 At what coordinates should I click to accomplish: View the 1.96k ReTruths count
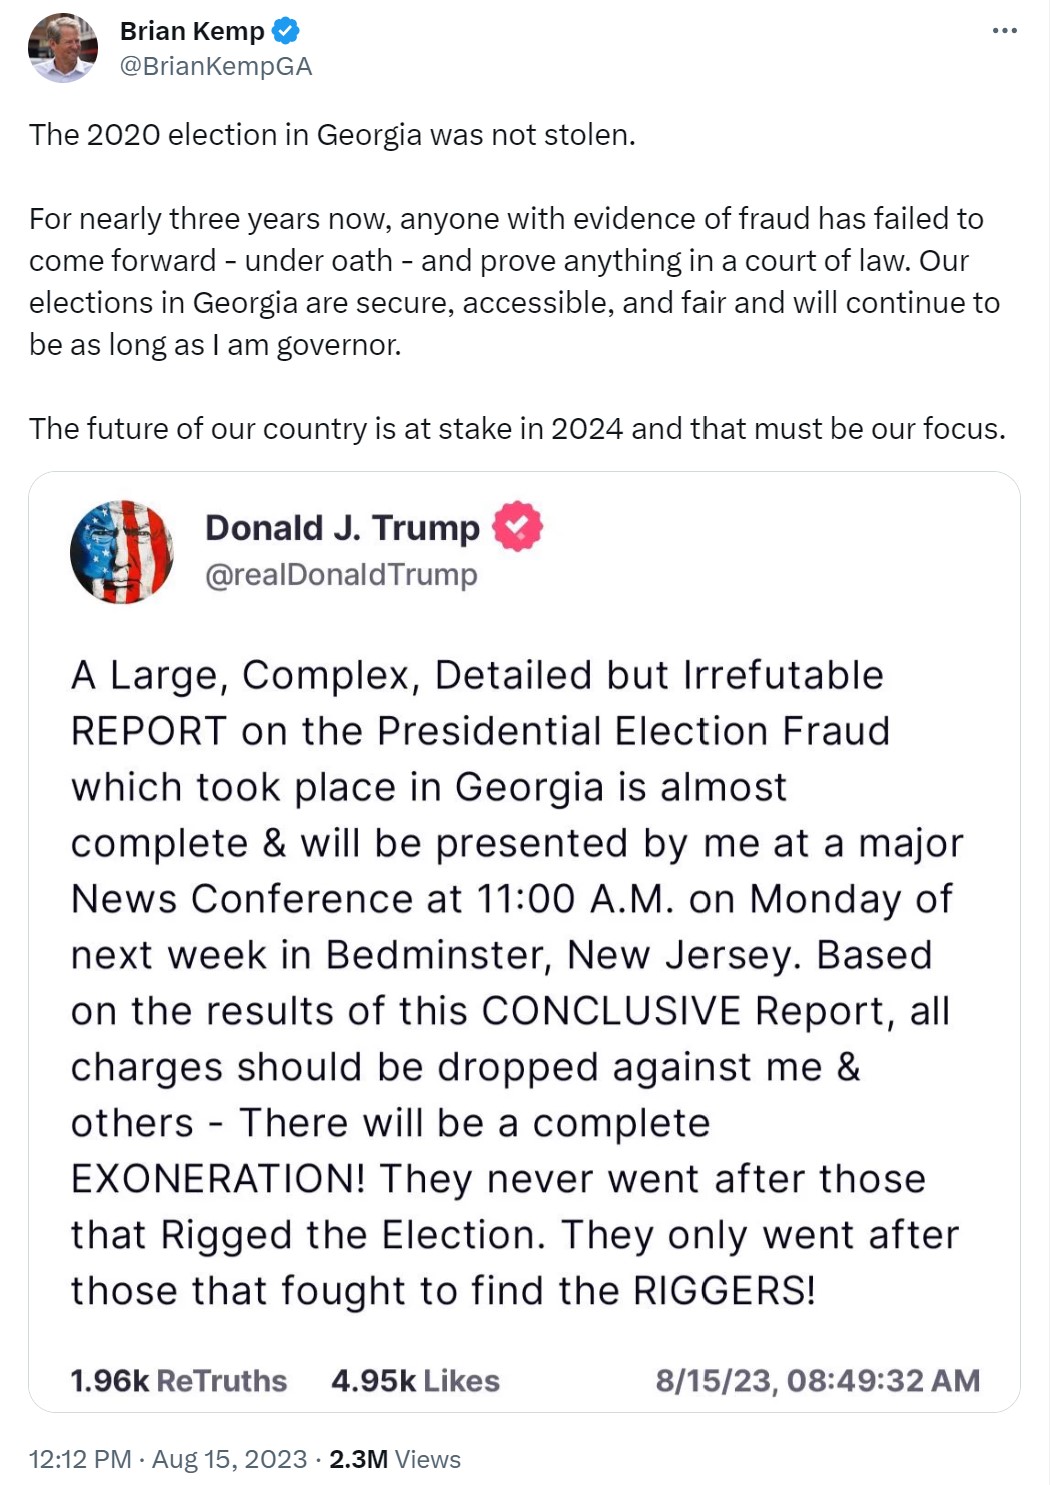(x=178, y=1380)
